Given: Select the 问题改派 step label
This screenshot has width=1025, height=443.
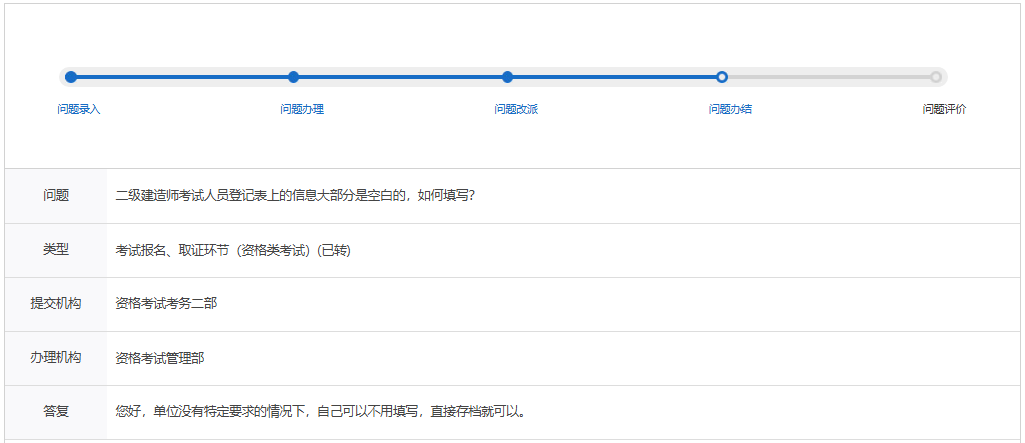Looking at the screenshot, I should (516, 109).
